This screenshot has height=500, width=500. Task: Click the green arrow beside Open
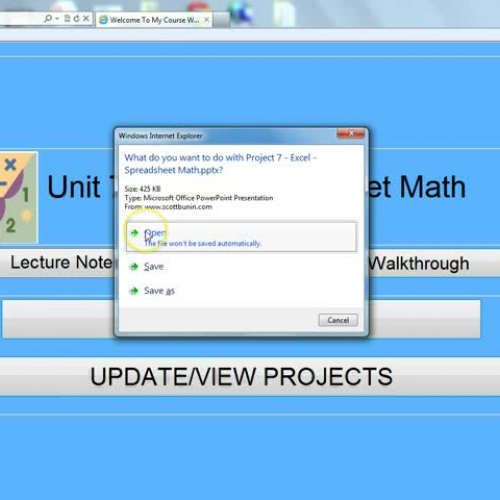[134, 232]
